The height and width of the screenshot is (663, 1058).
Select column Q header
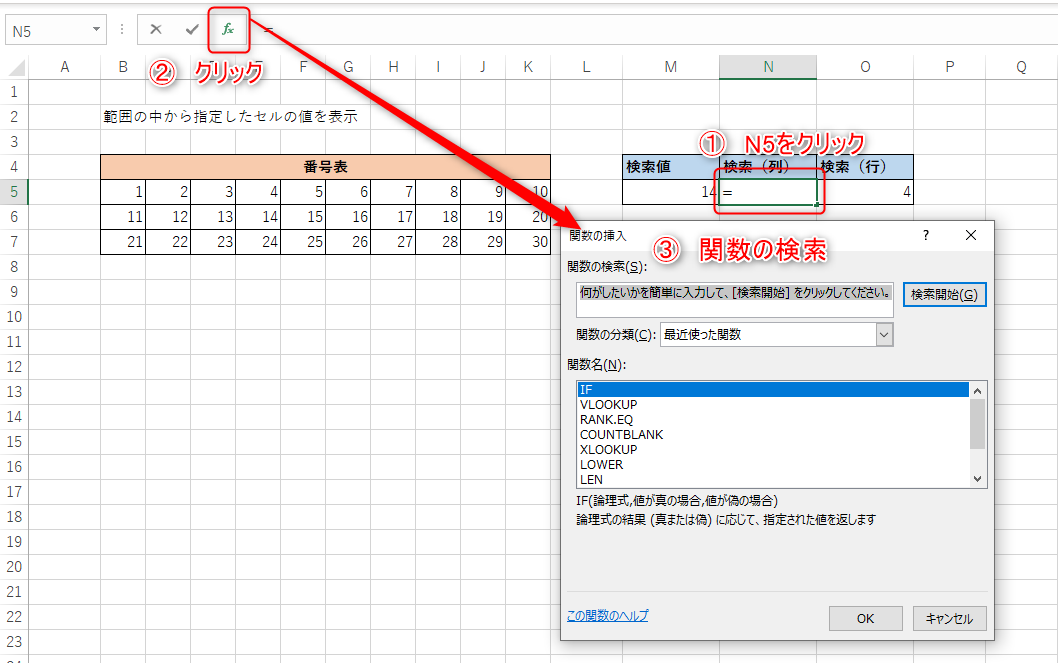(1021, 67)
